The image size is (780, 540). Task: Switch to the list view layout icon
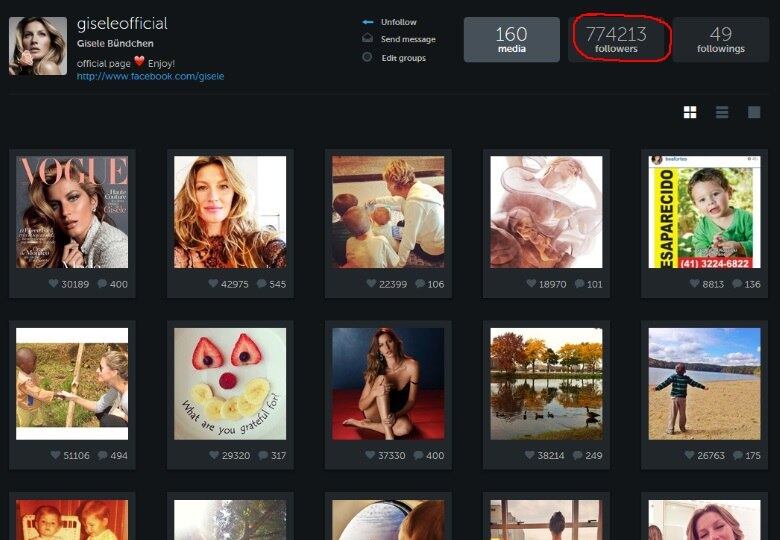(722, 113)
